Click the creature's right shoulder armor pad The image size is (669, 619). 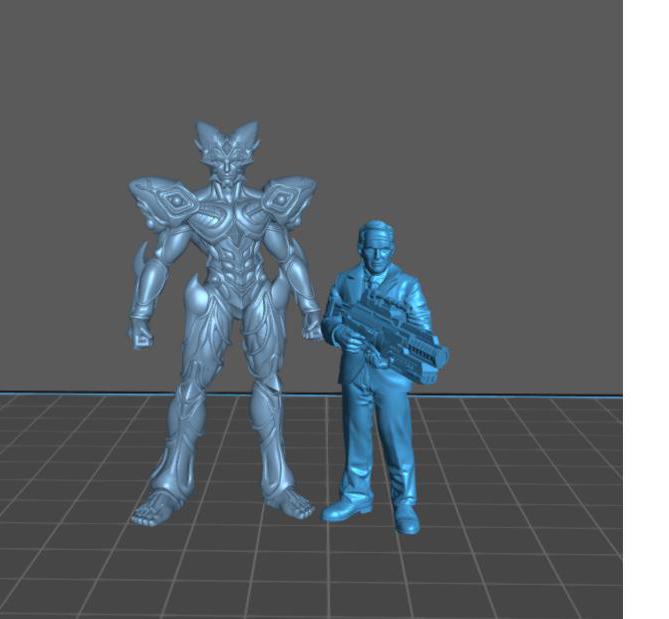(288, 198)
